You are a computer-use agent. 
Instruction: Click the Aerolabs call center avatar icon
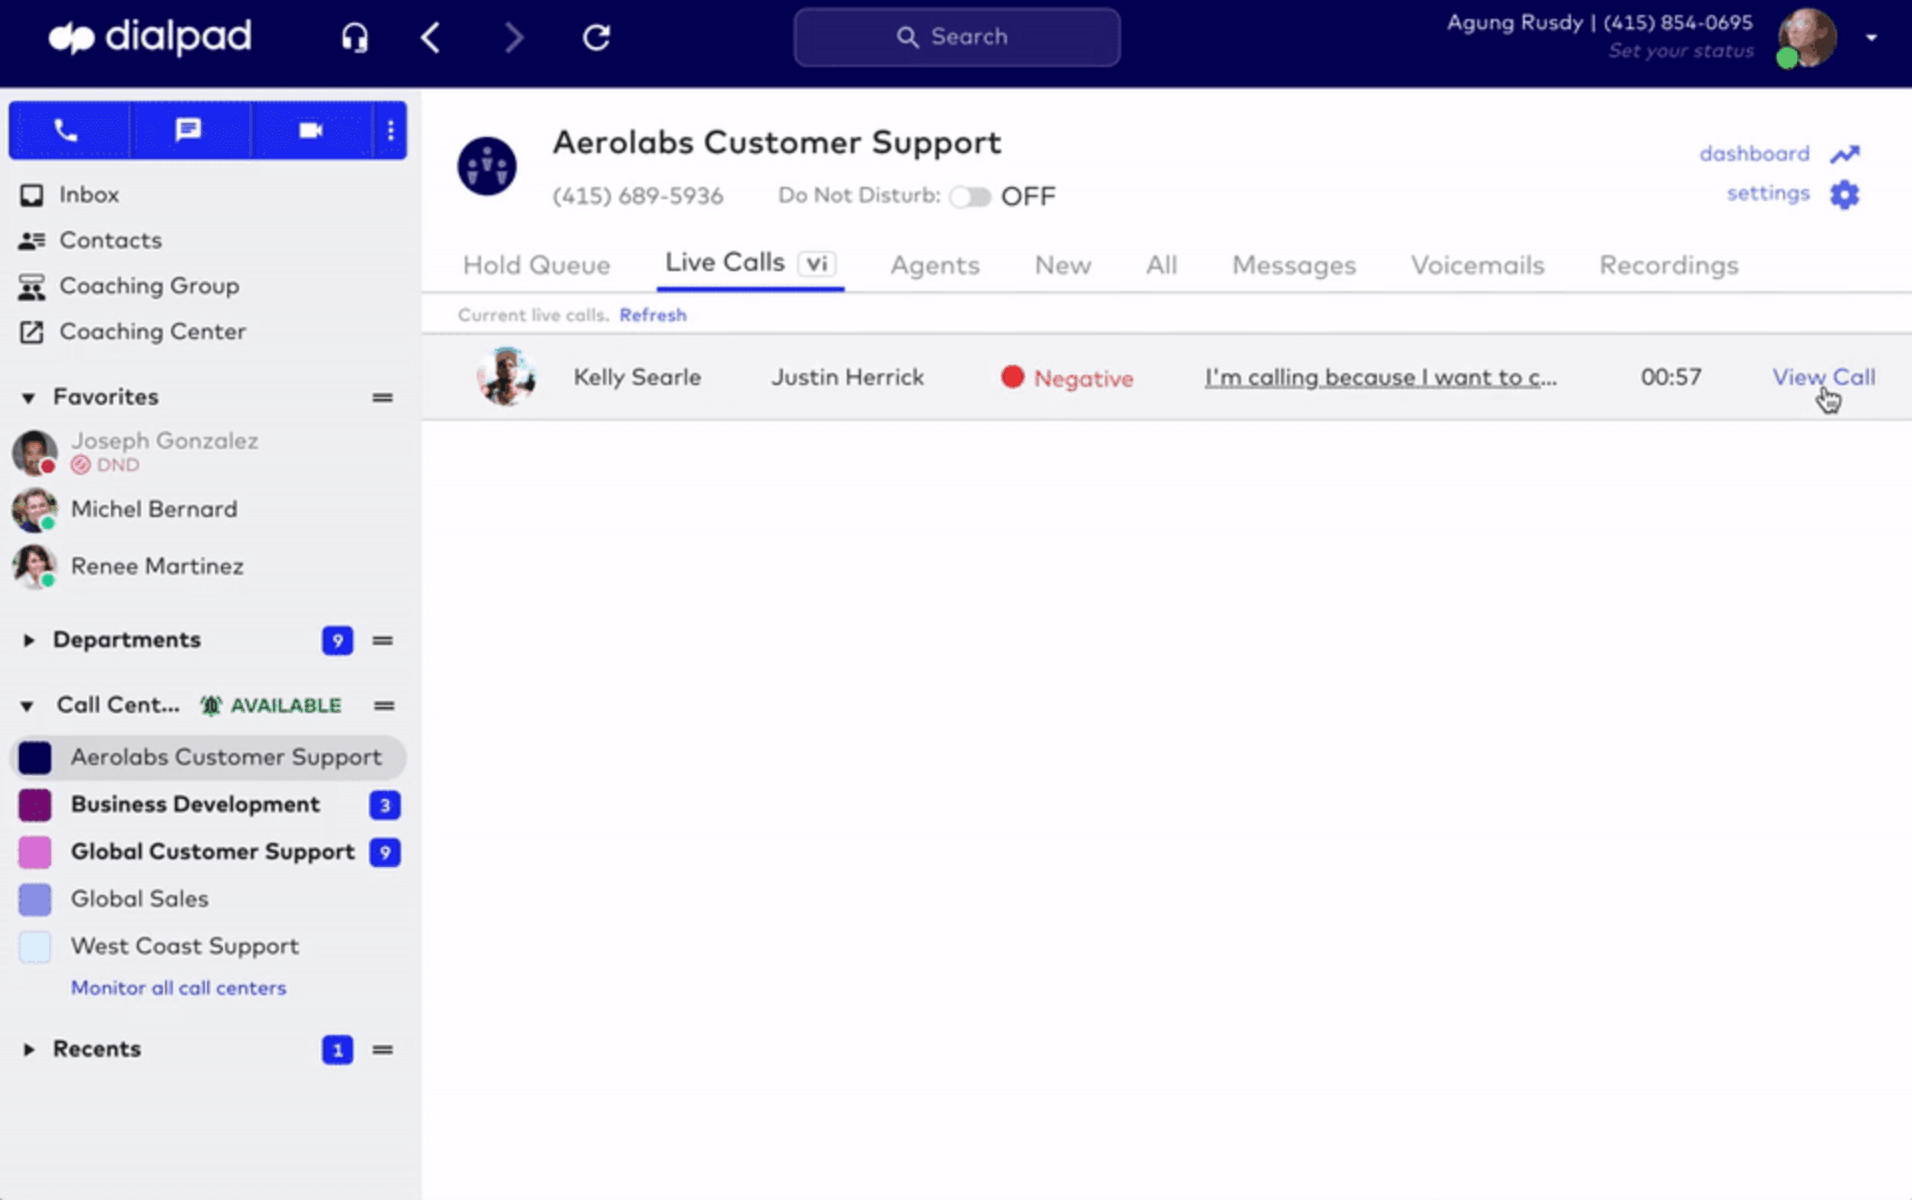487,166
